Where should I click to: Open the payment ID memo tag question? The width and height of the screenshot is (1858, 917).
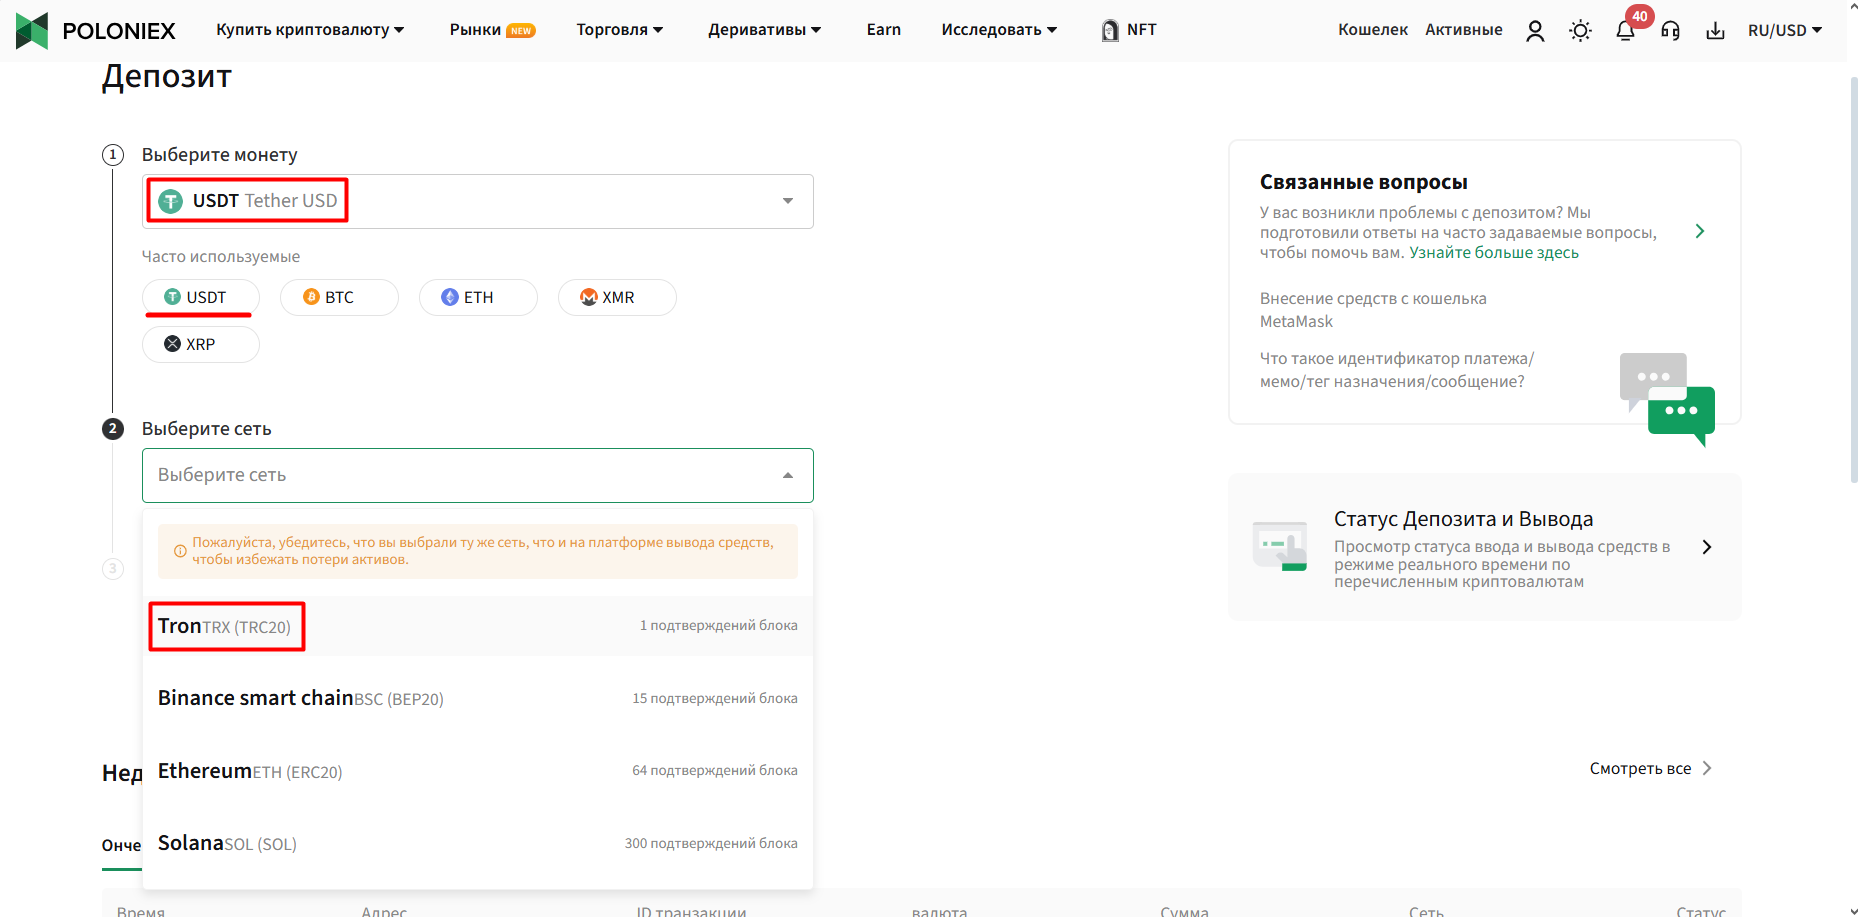(1397, 370)
